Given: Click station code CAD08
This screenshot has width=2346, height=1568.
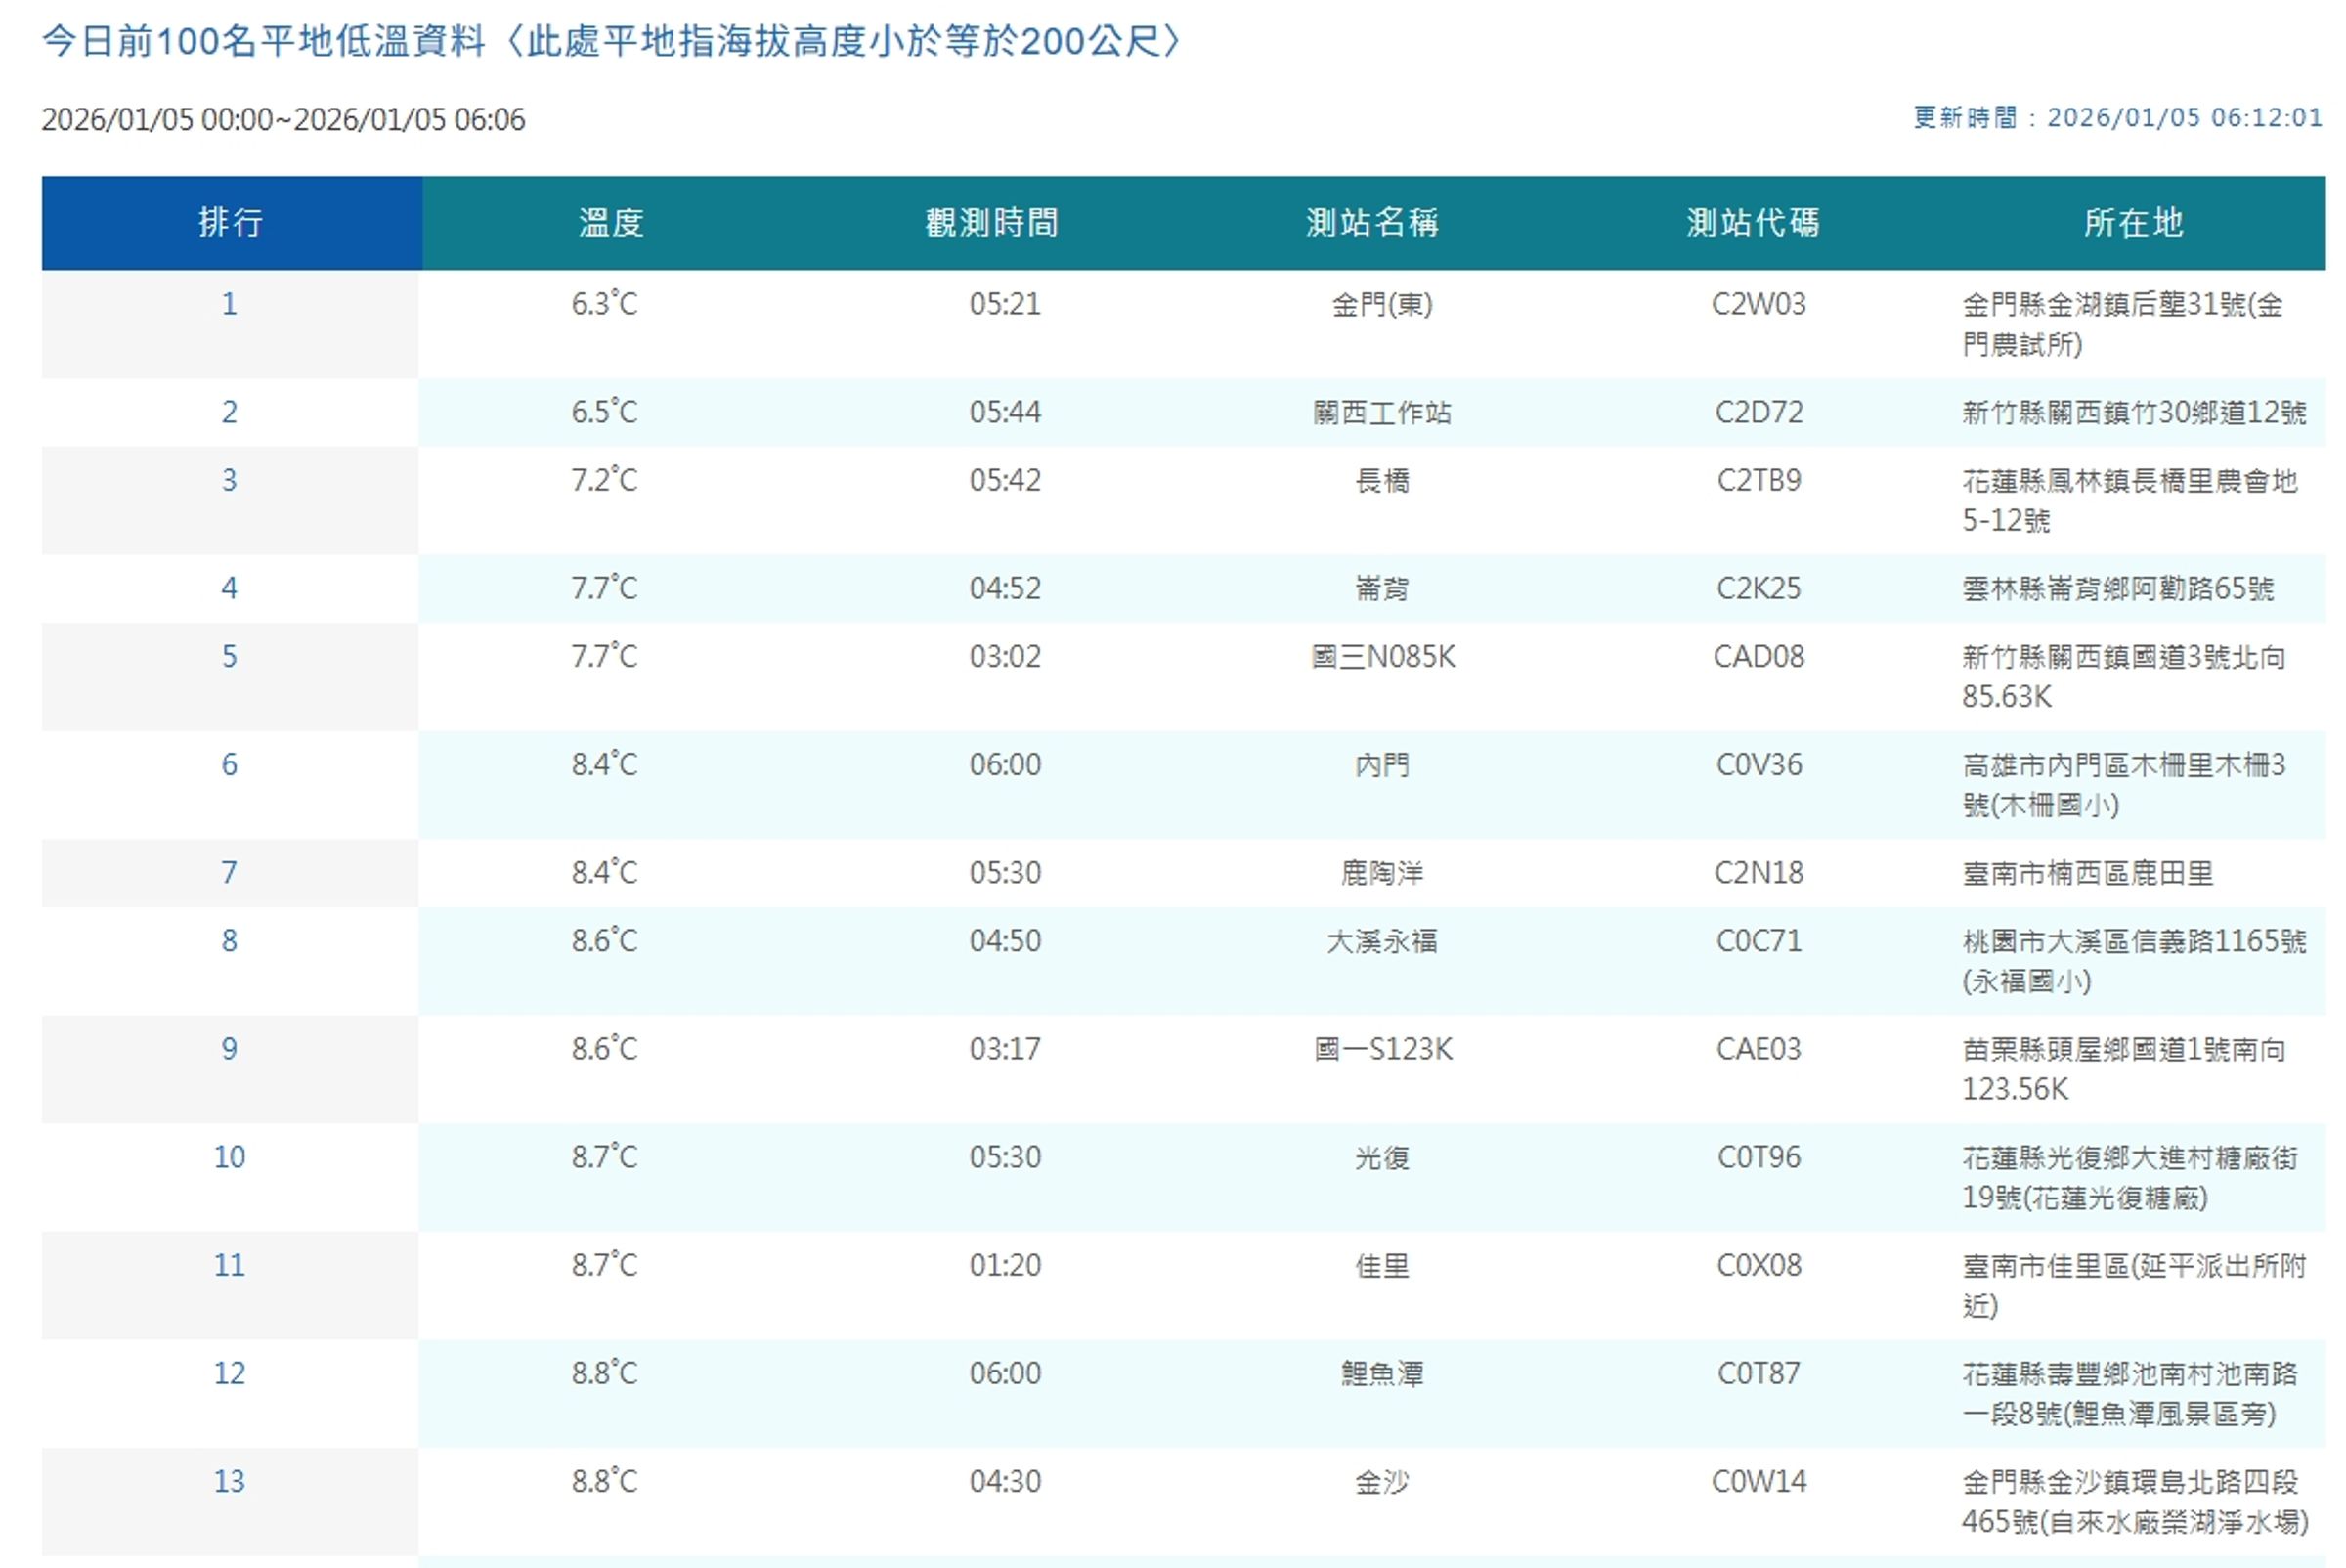Looking at the screenshot, I should pos(1759,657).
